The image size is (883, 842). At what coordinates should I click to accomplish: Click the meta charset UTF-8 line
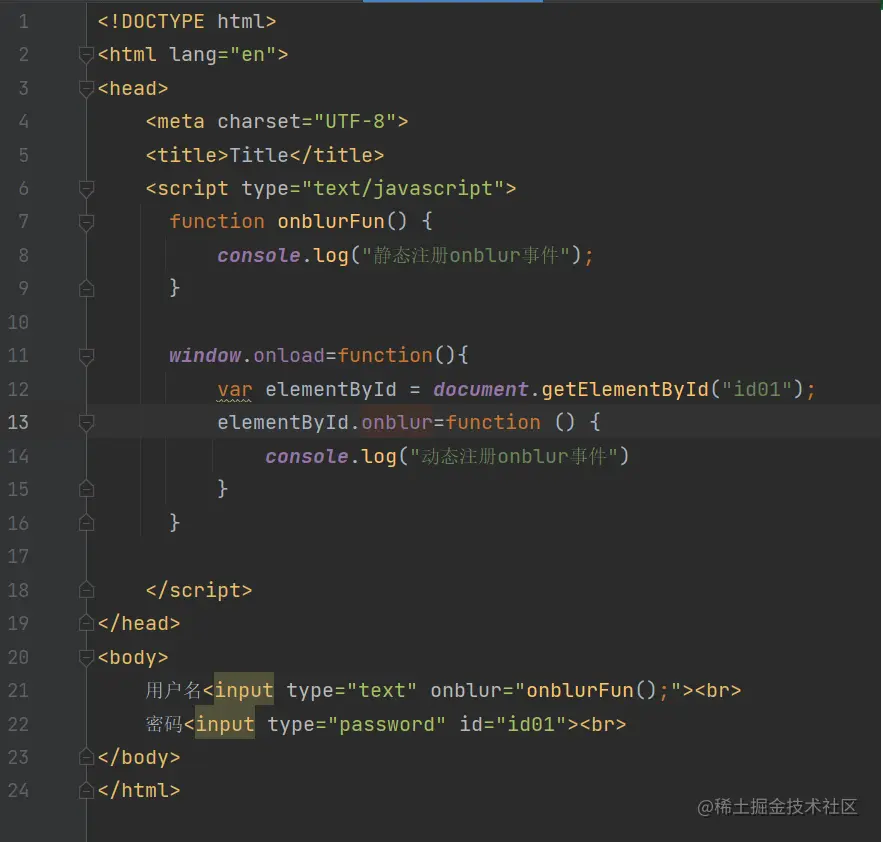[277, 122]
